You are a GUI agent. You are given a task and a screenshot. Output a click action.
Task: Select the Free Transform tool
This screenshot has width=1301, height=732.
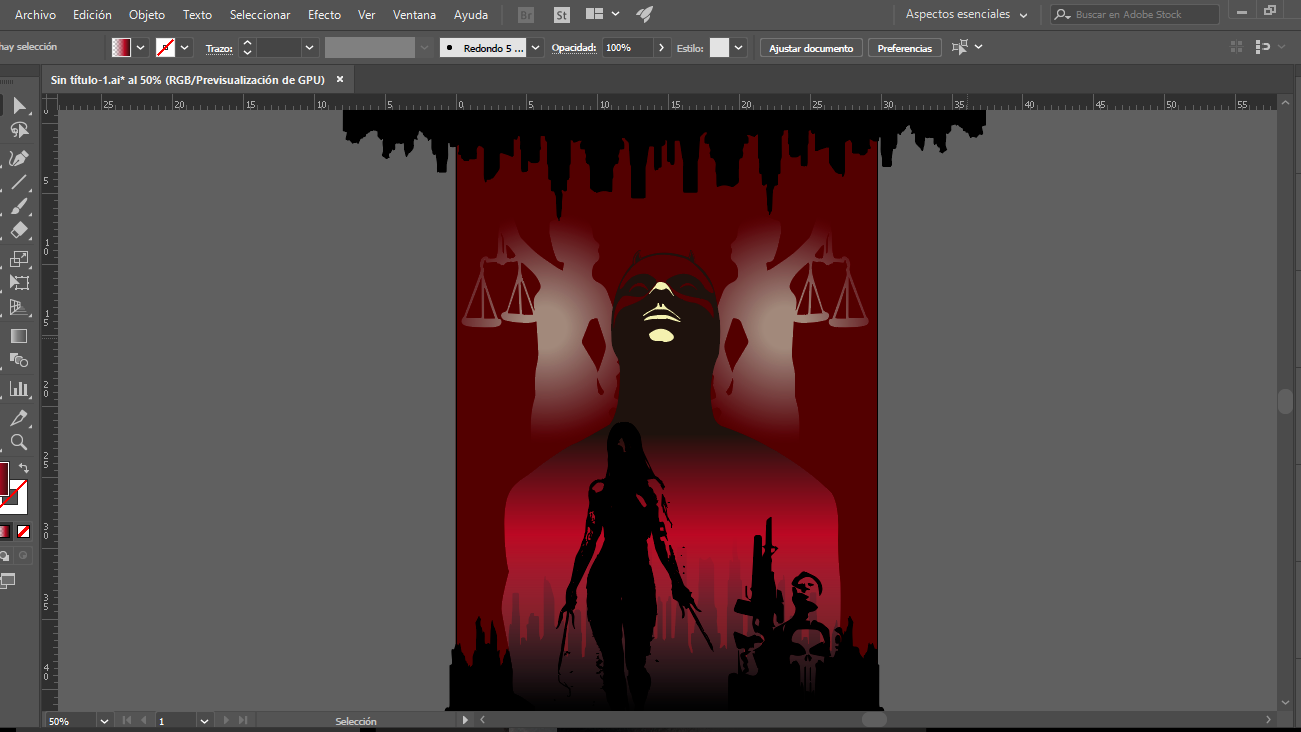[x=19, y=283]
